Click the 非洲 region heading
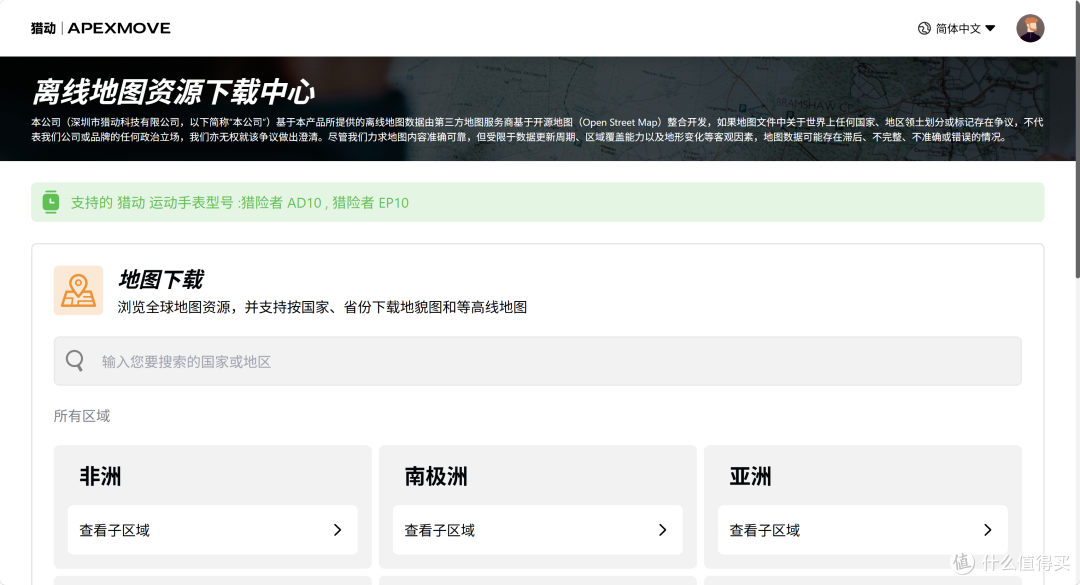 101,476
